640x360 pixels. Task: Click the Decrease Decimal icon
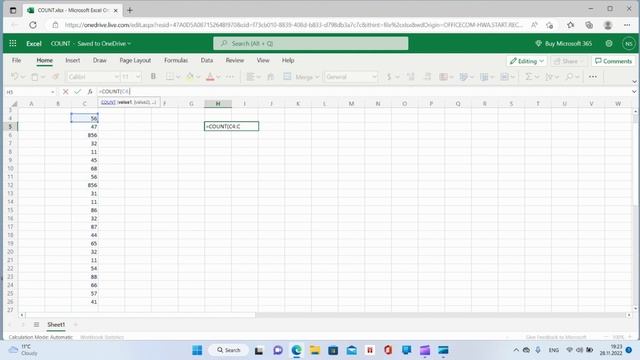click(427, 76)
